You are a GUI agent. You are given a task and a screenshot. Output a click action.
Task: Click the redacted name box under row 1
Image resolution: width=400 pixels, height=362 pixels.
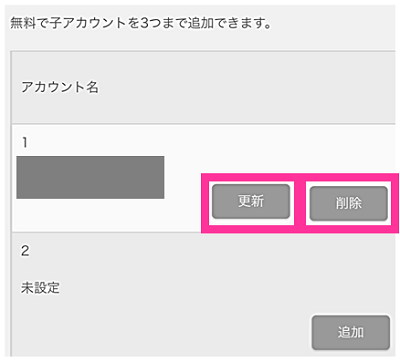click(x=90, y=177)
